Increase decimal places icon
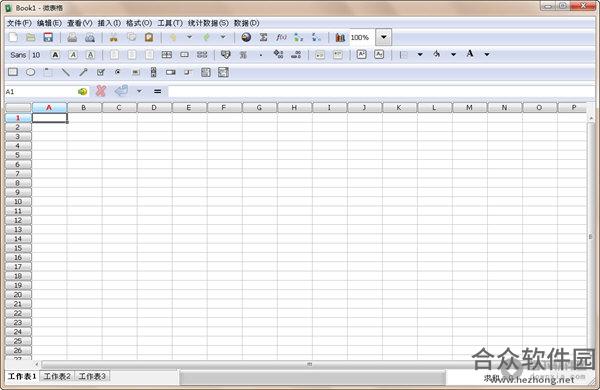The height and width of the screenshot is (390, 600). click(278, 54)
